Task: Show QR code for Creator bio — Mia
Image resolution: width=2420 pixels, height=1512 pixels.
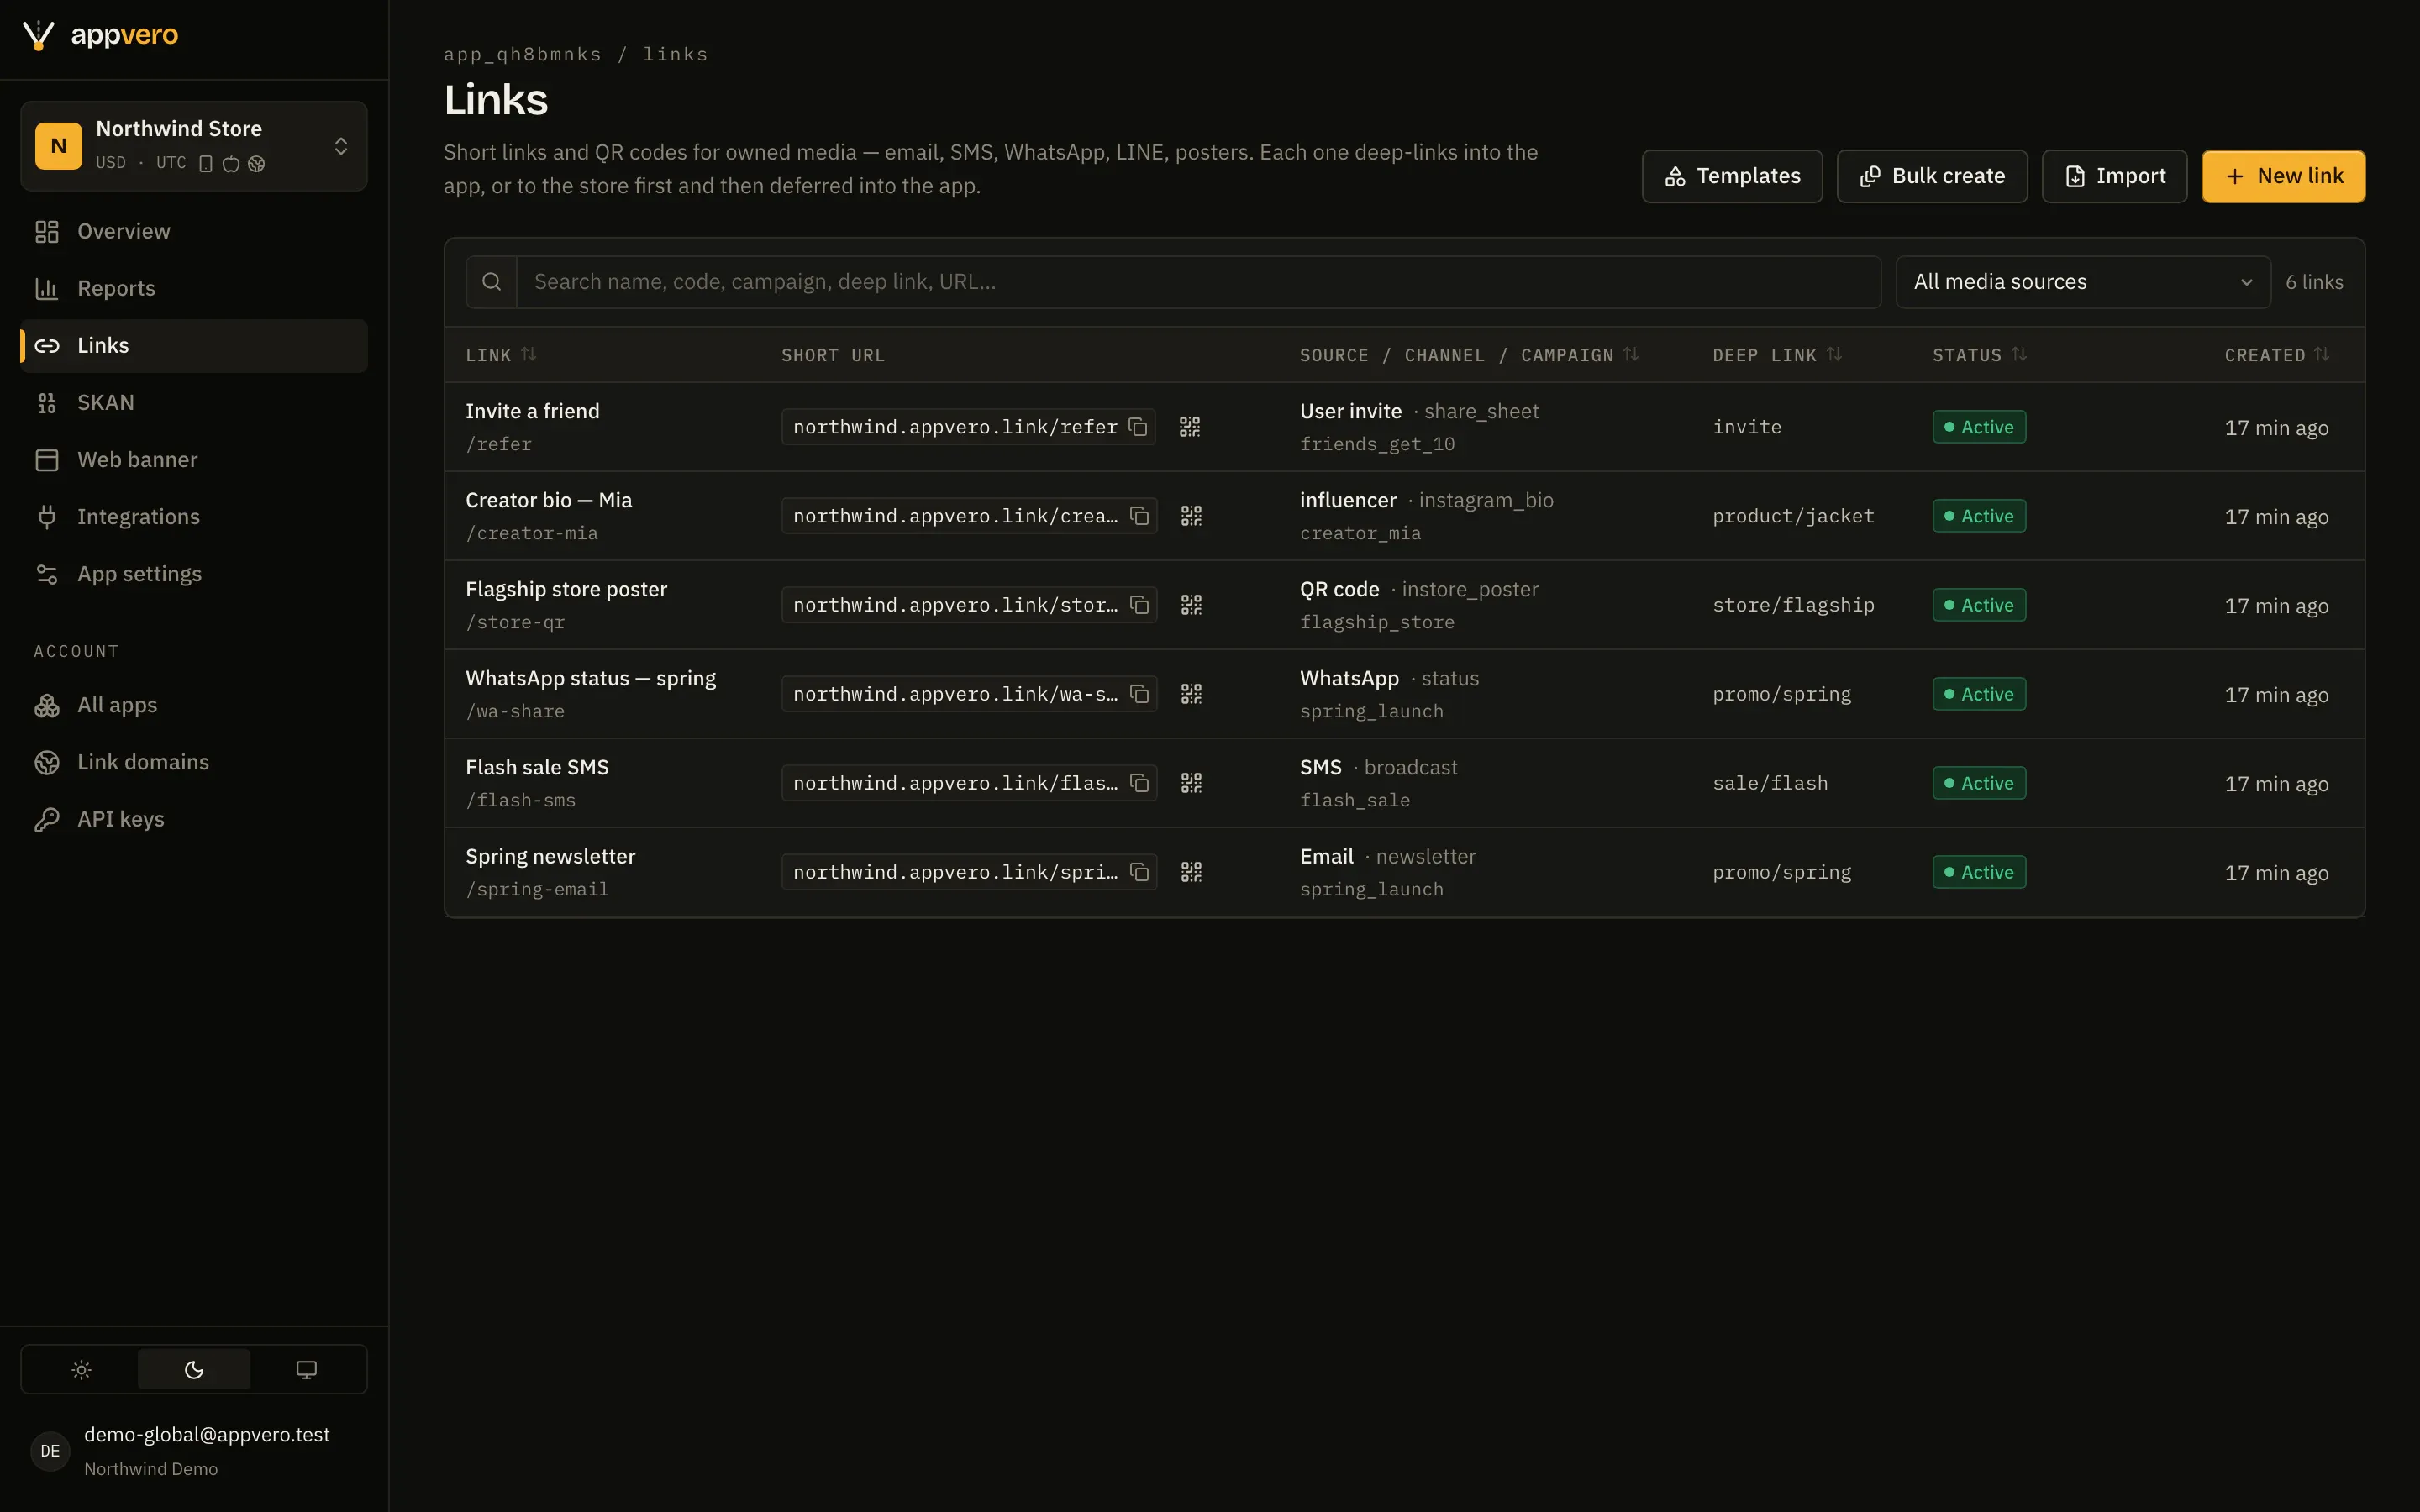Action: coord(1191,516)
